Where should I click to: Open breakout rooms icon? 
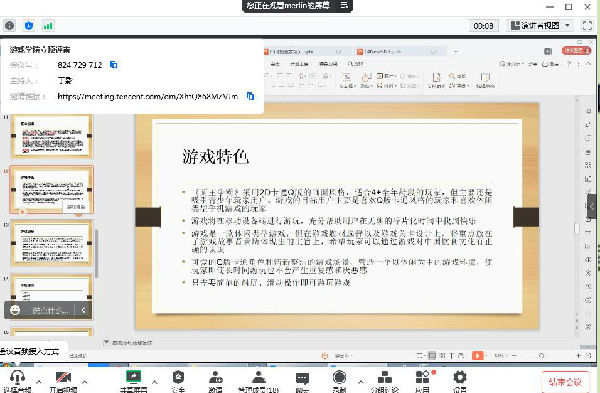[384, 380]
